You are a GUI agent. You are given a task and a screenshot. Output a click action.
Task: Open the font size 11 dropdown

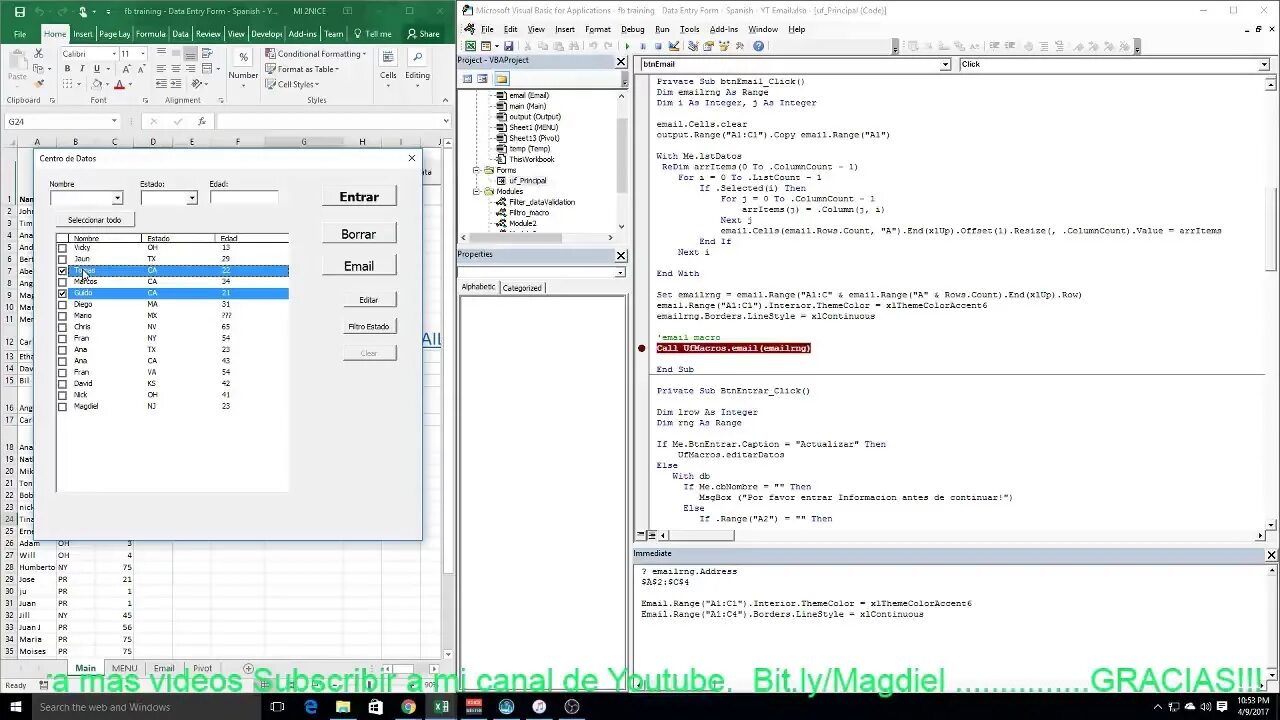pyautogui.click(x=143, y=54)
